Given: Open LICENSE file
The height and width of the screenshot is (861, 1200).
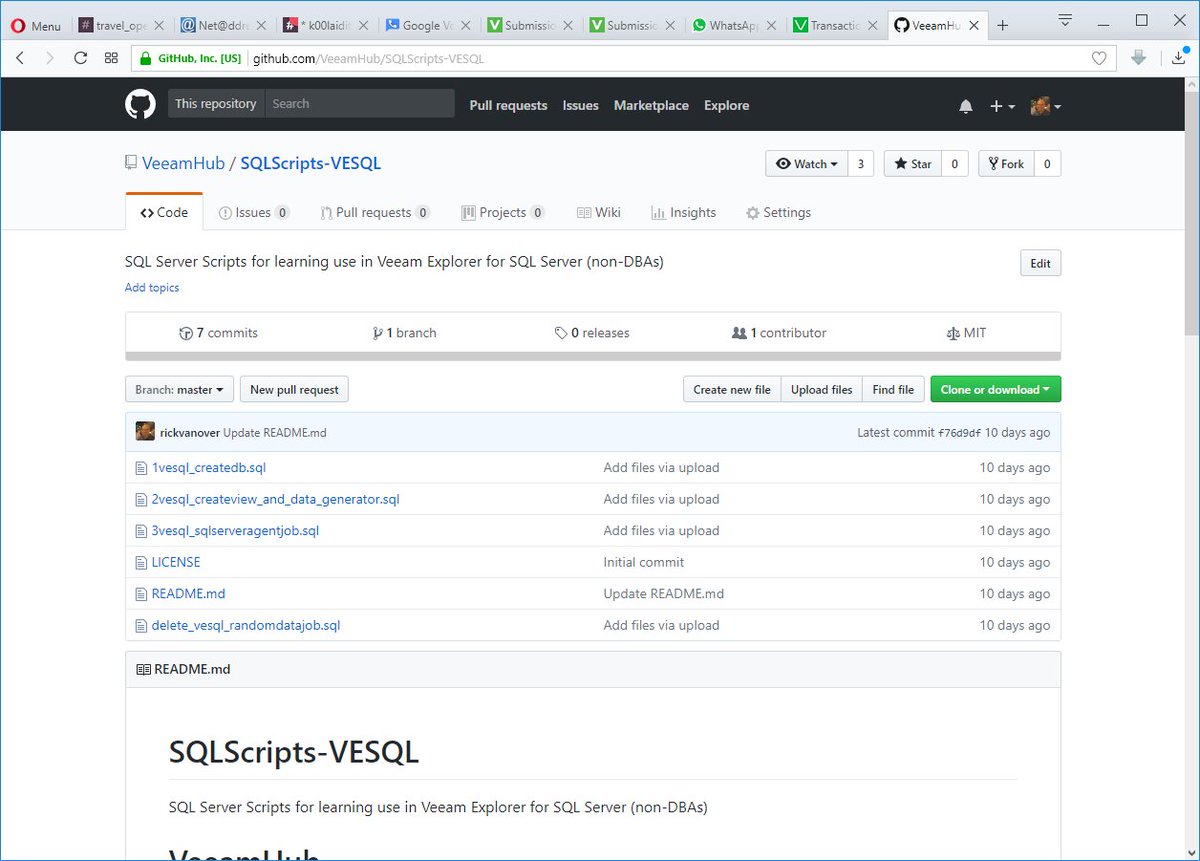Looking at the screenshot, I should [x=176, y=562].
